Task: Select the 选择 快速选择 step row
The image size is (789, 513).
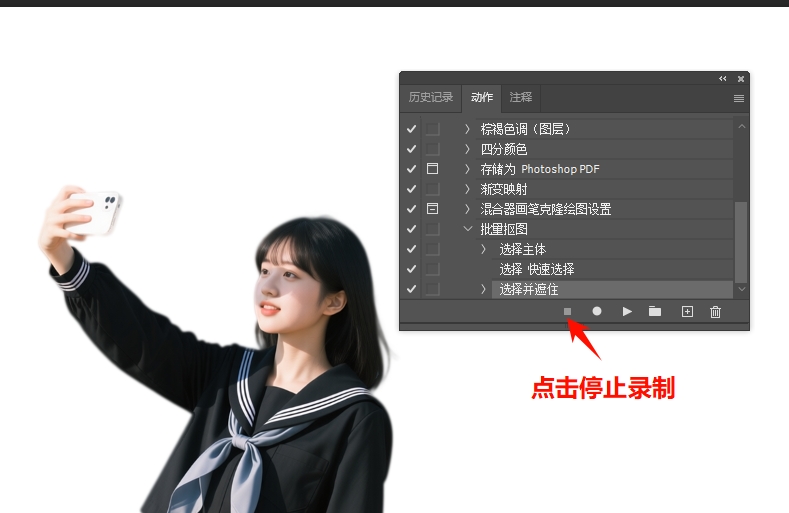Action: click(x=612, y=269)
